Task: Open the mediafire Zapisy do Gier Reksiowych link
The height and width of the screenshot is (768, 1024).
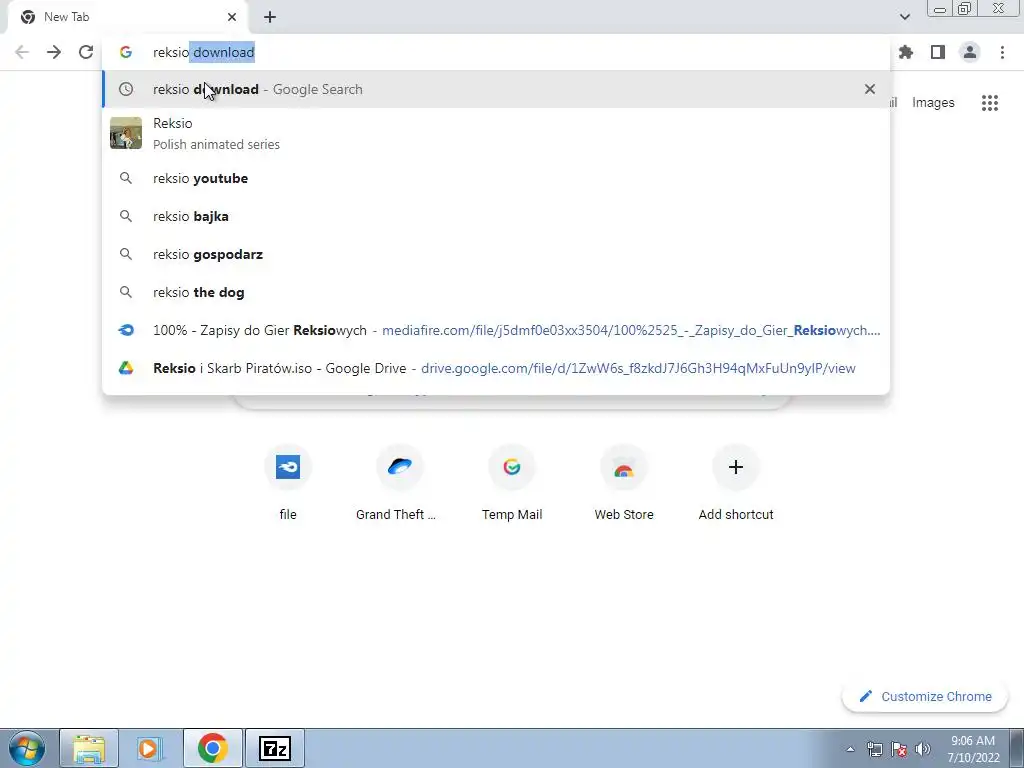Action: pos(496,330)
